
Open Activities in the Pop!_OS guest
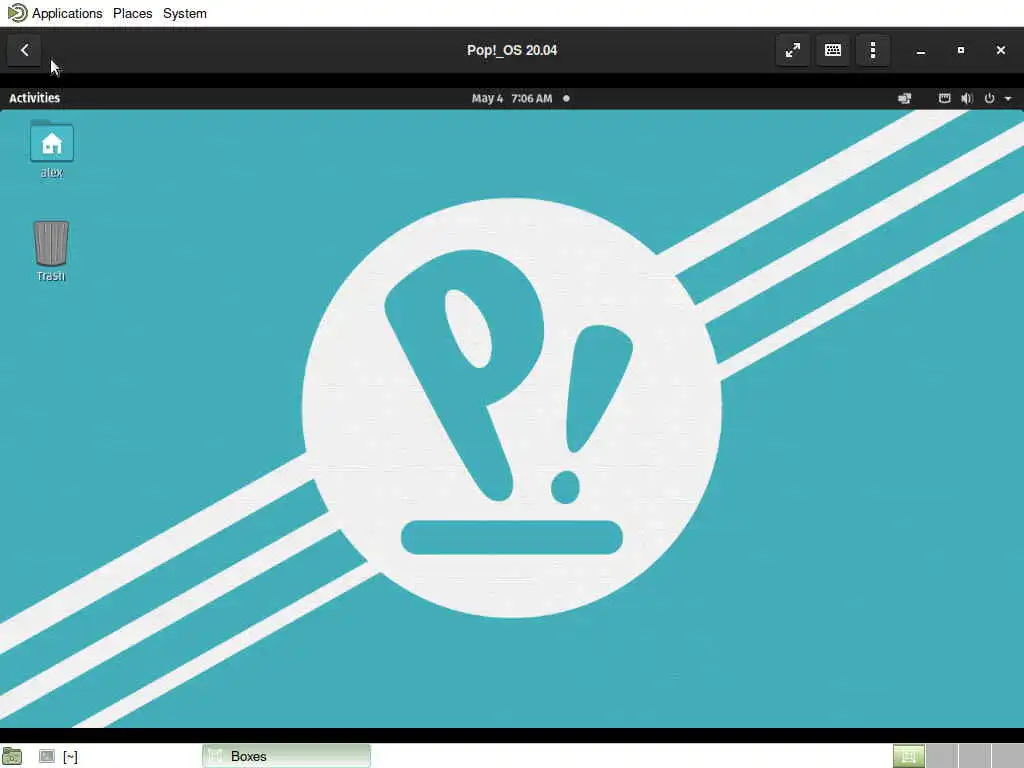(35, 98)
